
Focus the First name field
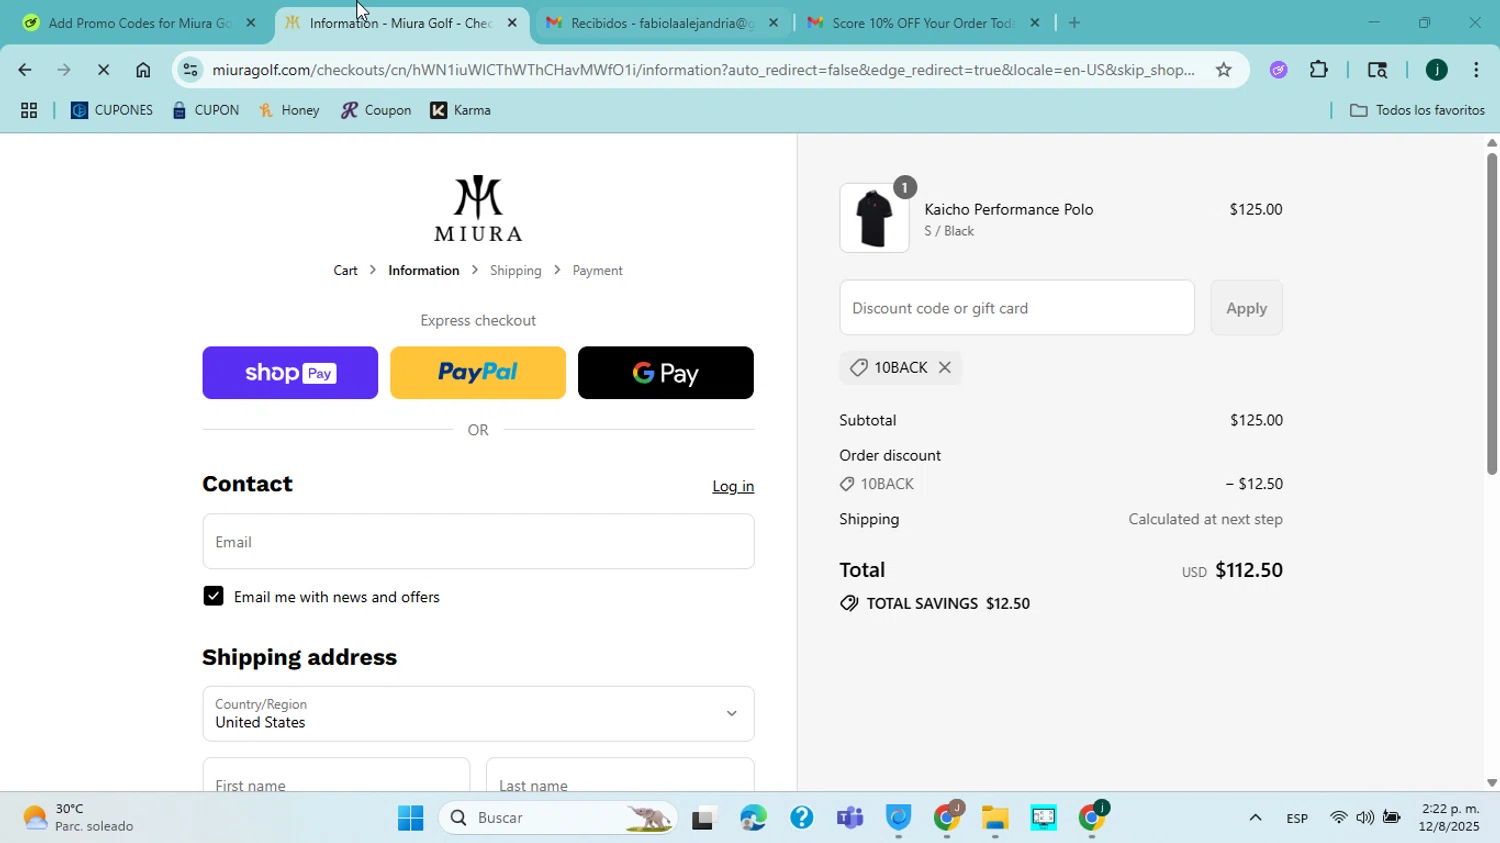tap(336, 776)
